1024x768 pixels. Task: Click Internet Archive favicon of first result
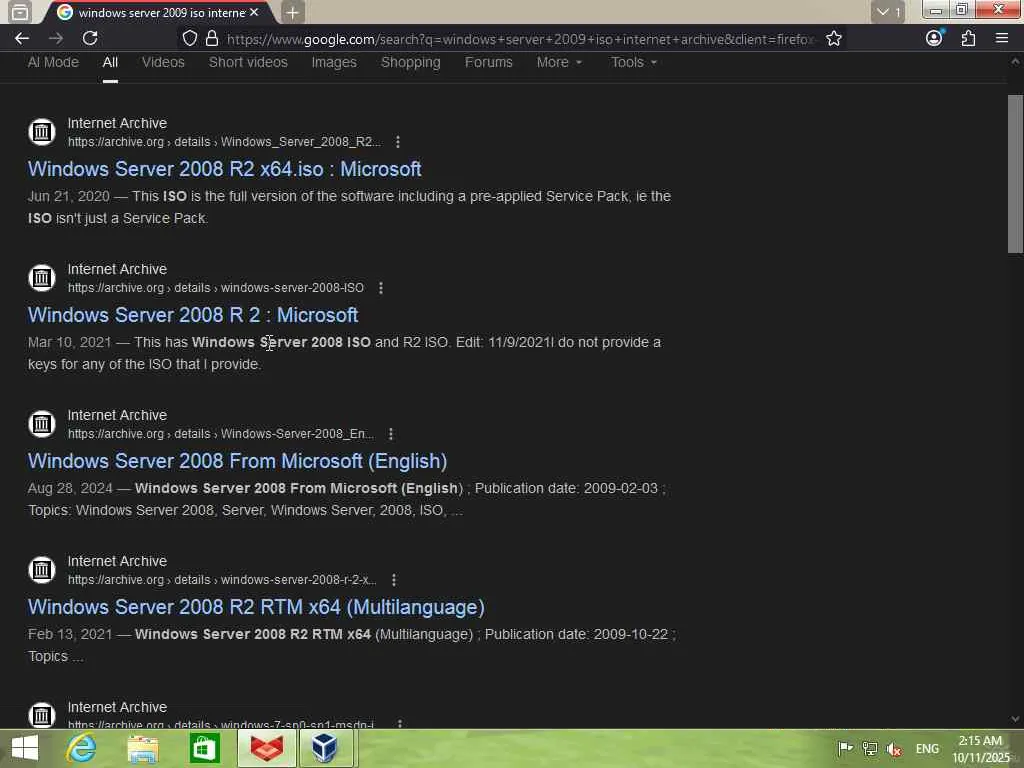pyautogui.click(x=42, y=132)
